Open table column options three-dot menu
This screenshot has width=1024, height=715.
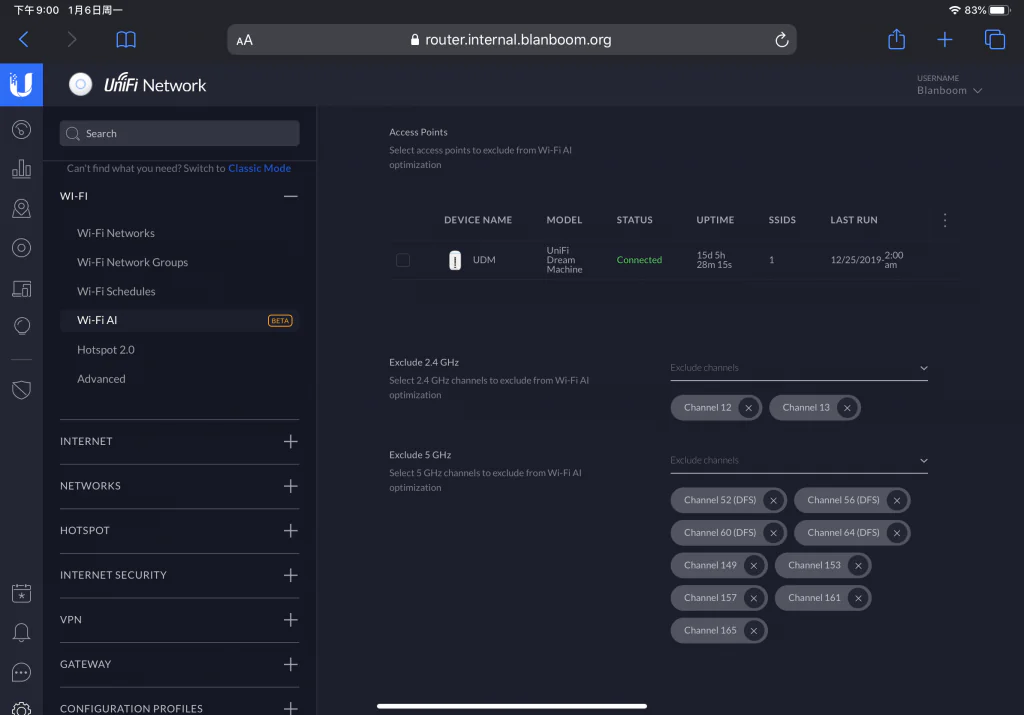point(944,220)
